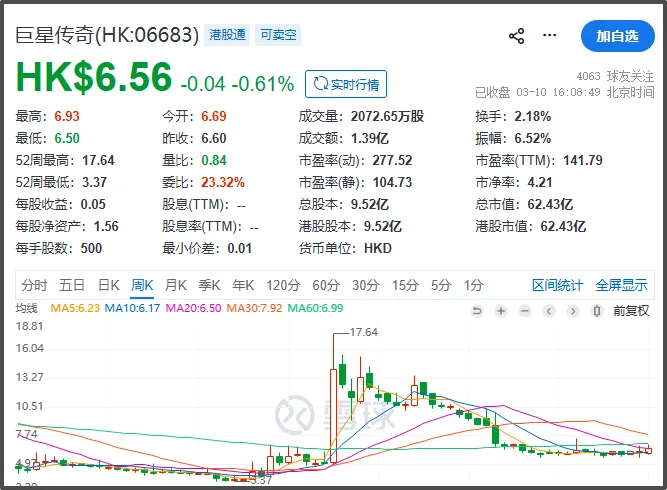This screenshot has width=667, height=490.
Task: Zoom in chart with plus icon
Action: tap(501, 311)
